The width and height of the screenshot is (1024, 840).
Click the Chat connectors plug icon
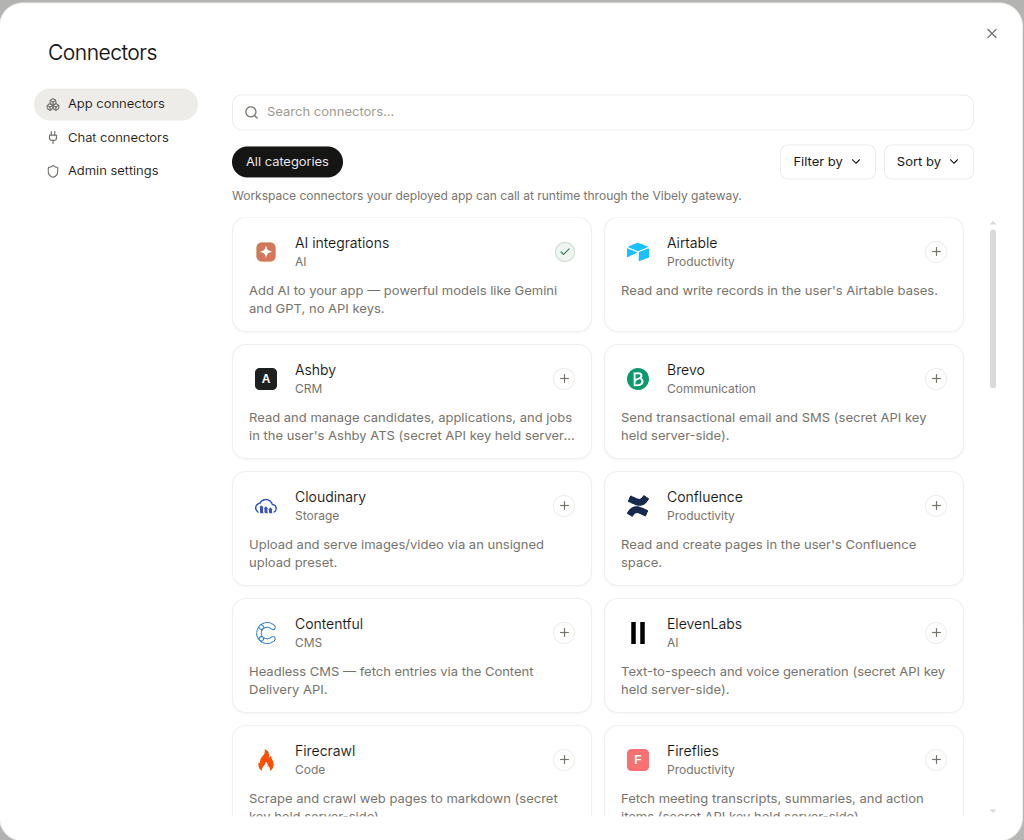[53, 138]
